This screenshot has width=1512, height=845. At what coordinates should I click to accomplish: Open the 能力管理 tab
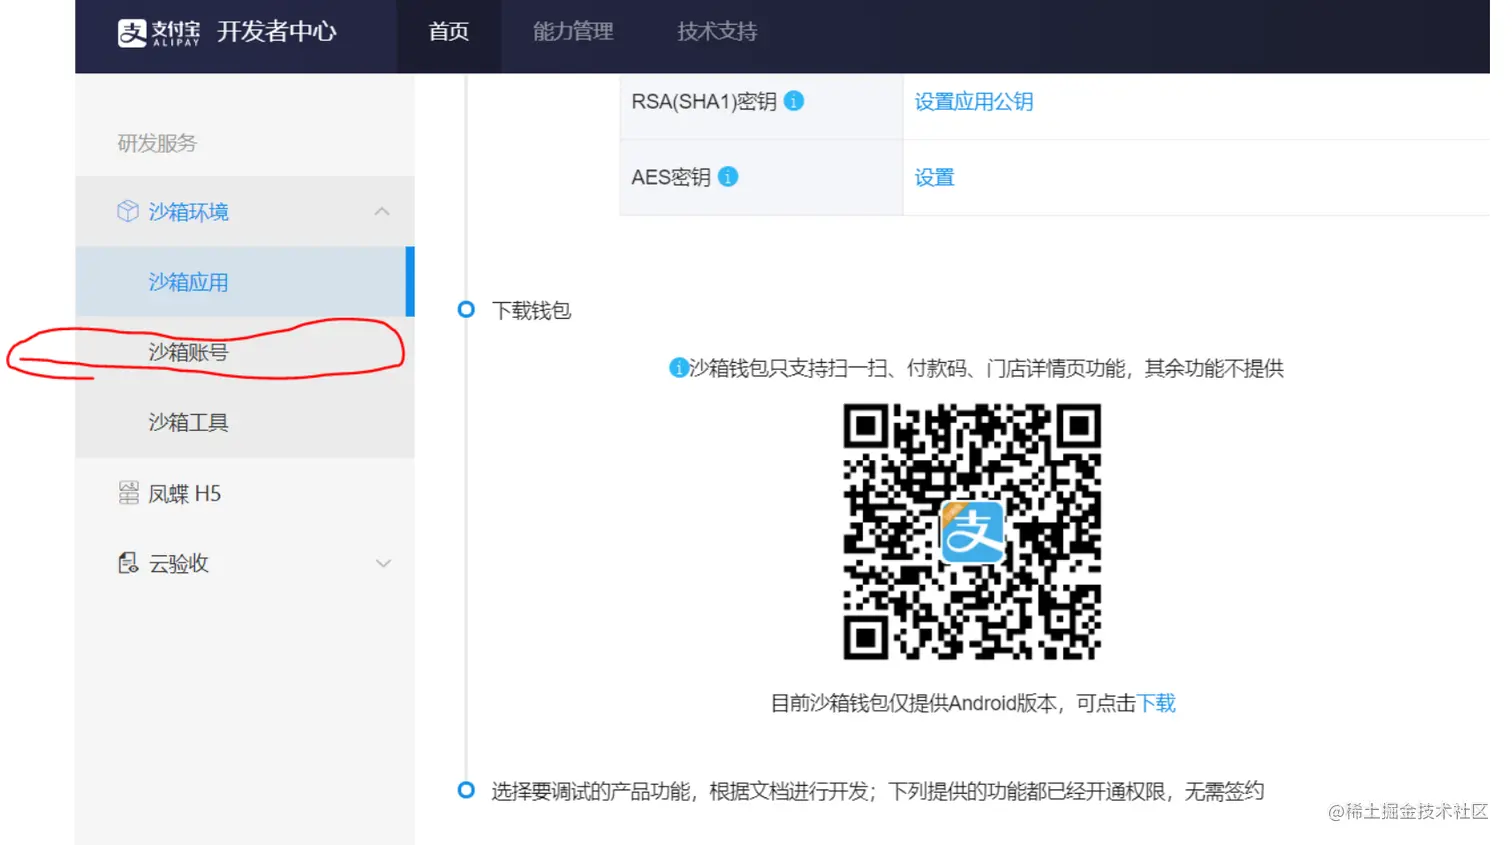(x=573, y=32)
